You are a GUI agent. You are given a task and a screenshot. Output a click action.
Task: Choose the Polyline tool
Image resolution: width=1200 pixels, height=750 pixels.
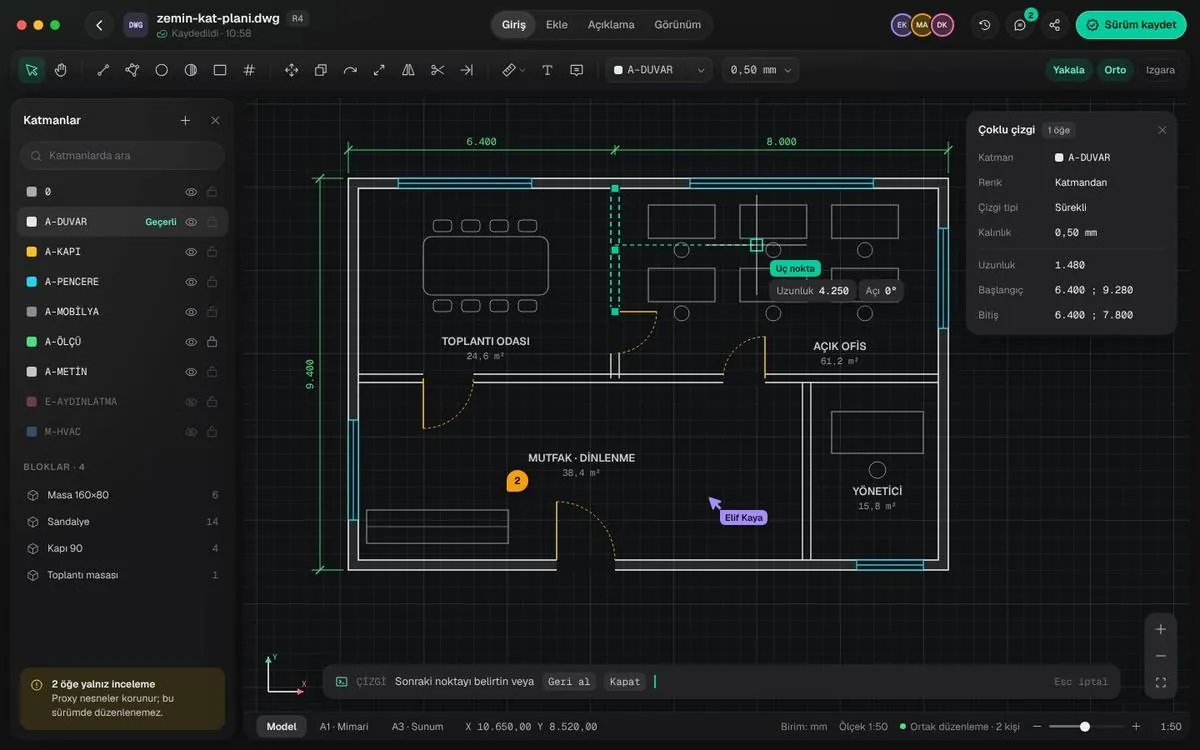(x=132, y=70)
